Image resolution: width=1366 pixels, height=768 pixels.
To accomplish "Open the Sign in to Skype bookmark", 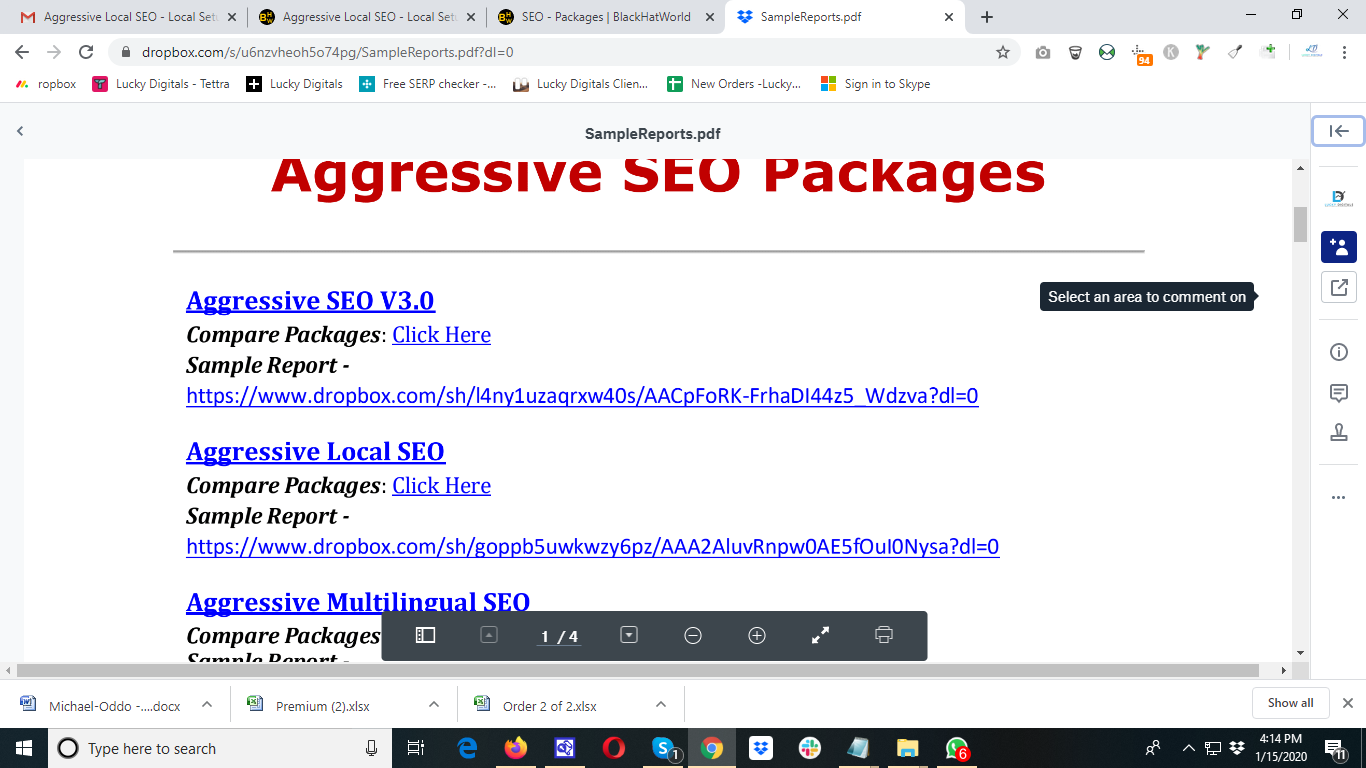I will pos(875,84).
